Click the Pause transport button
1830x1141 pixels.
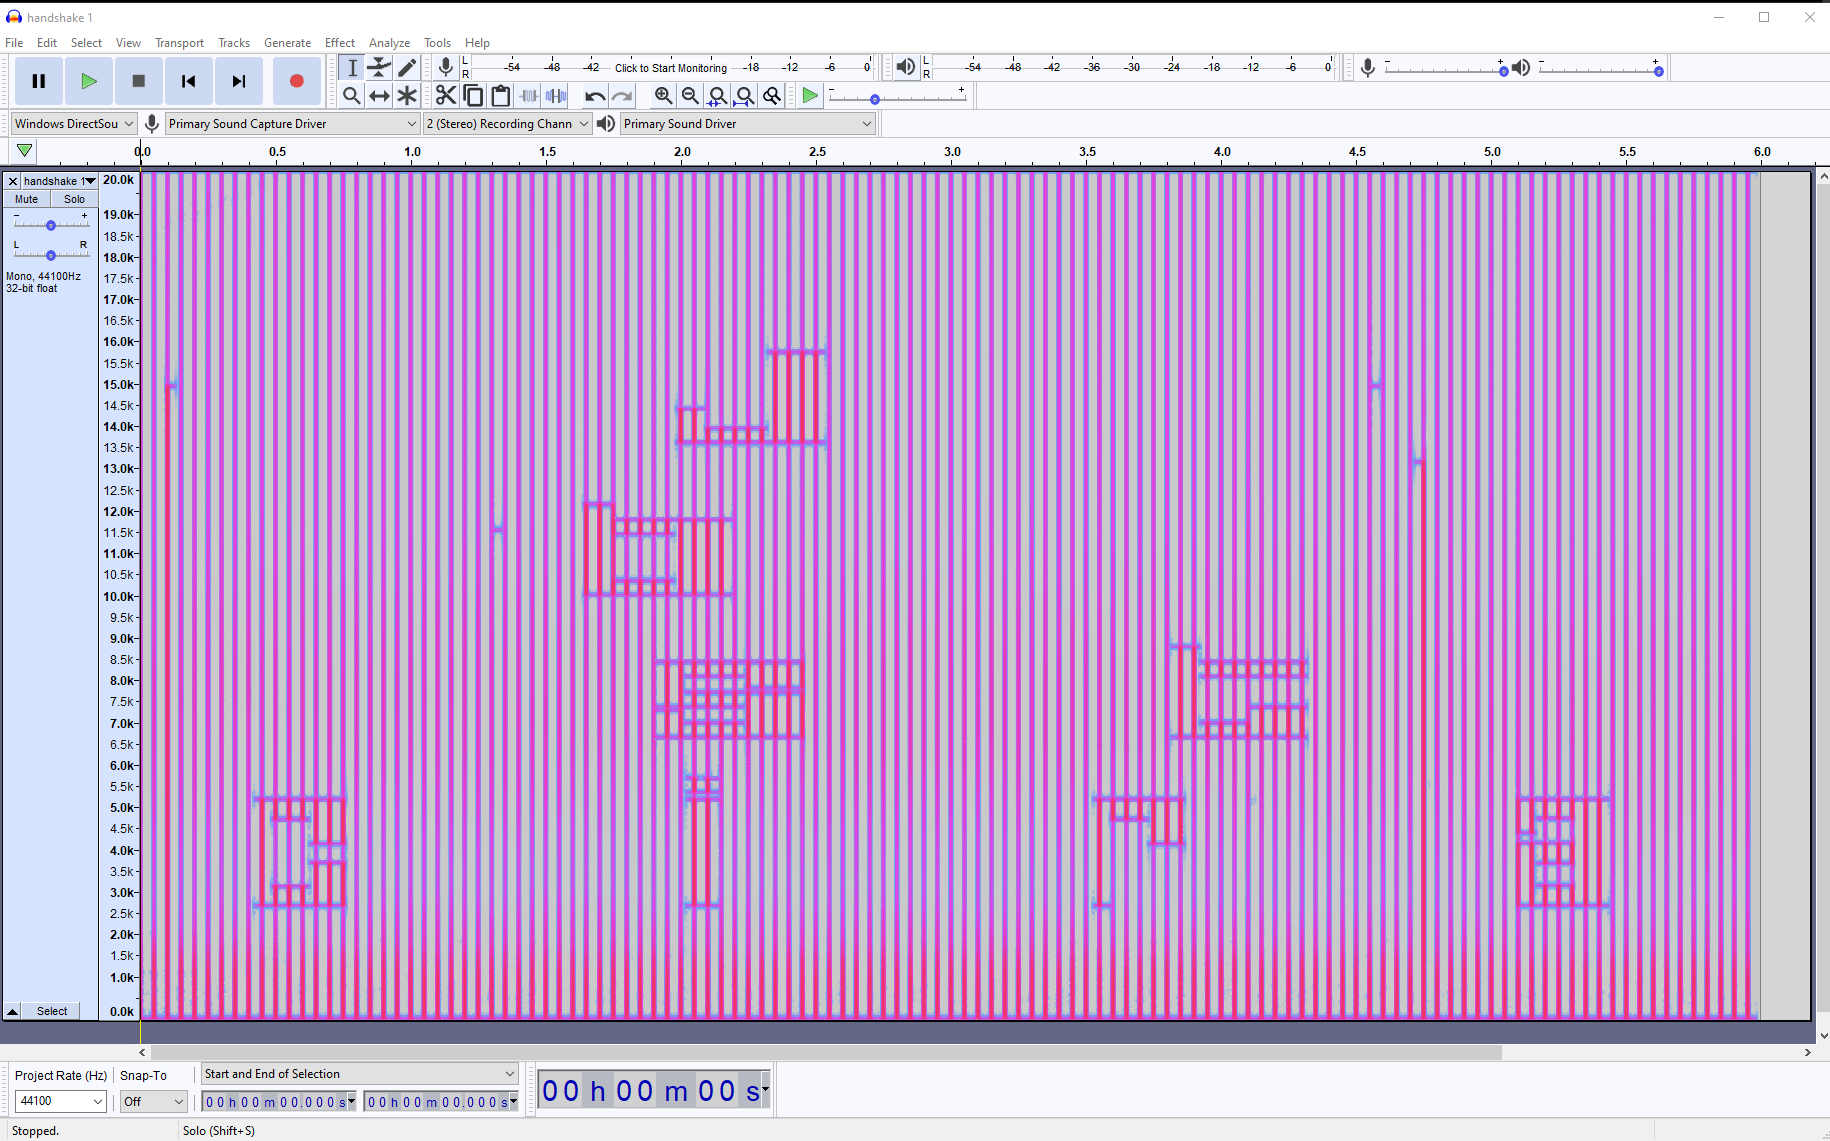[x=39, y=81]
